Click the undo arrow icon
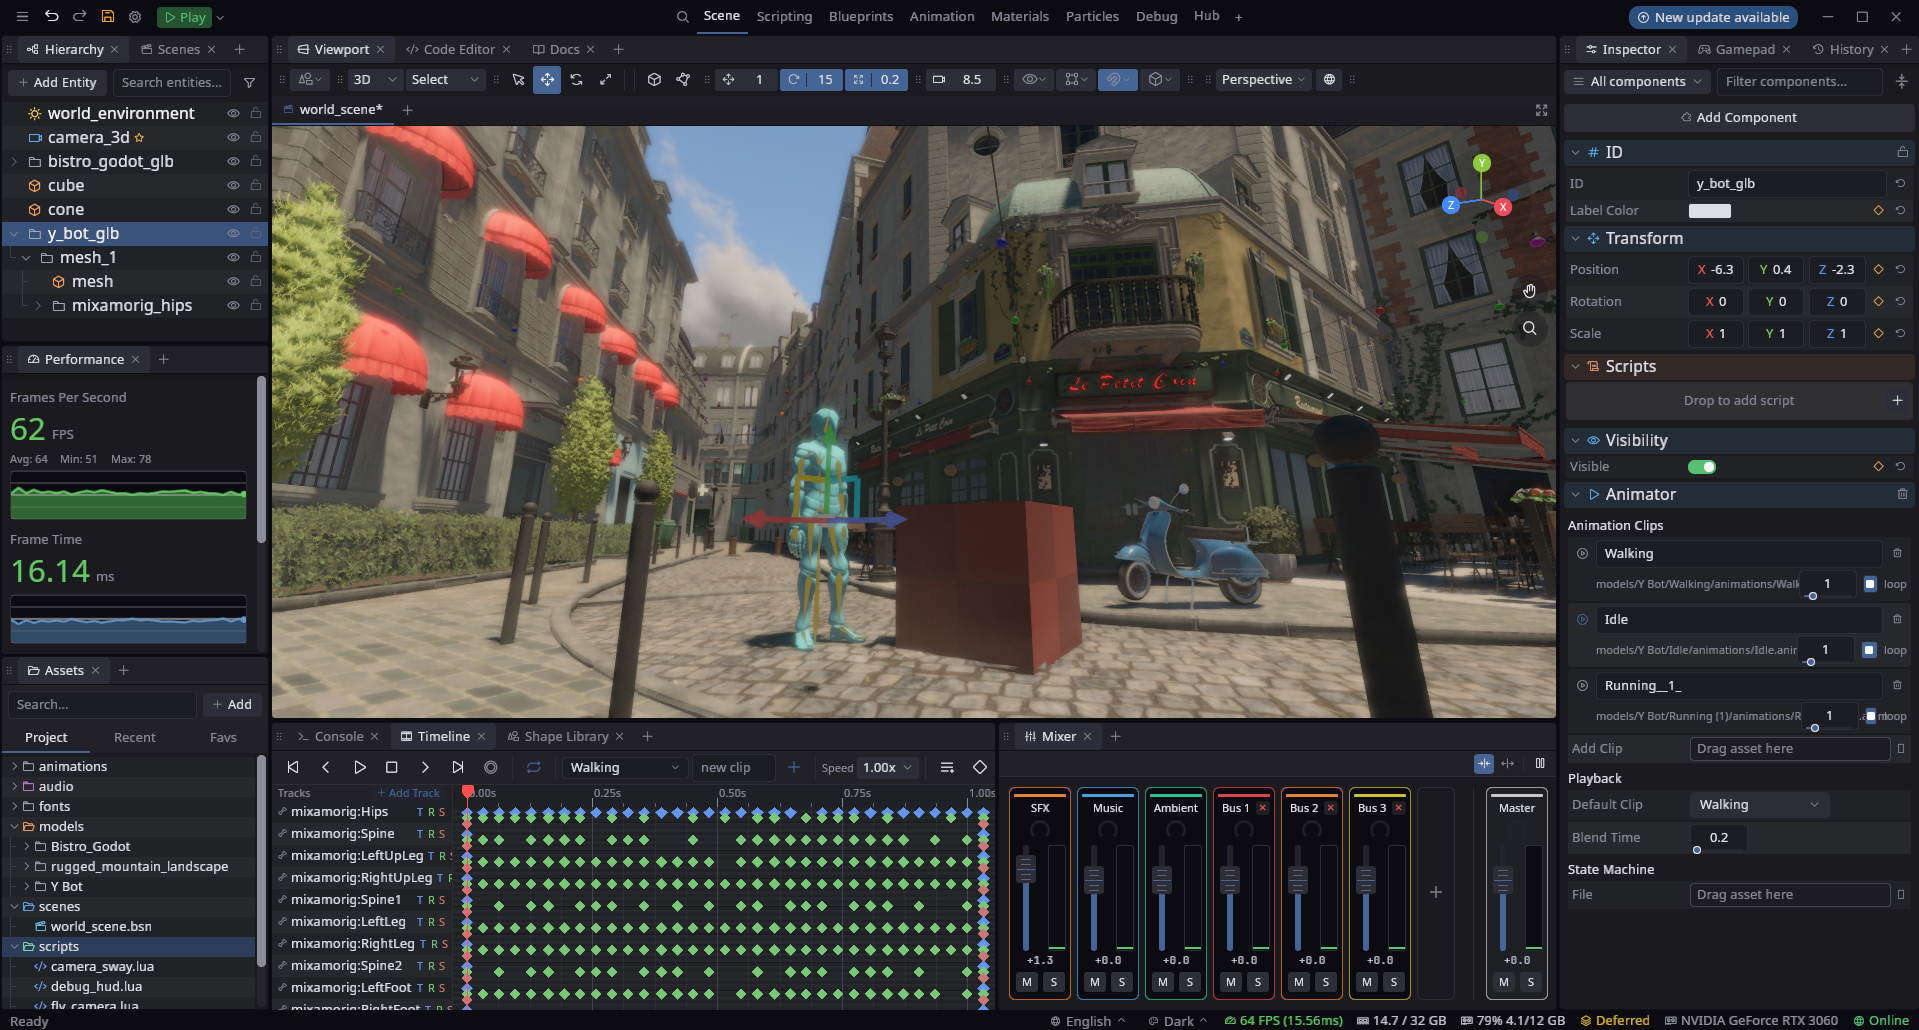The width and height of the screenshot is (1919, 1030). click(x=51, y=17)
